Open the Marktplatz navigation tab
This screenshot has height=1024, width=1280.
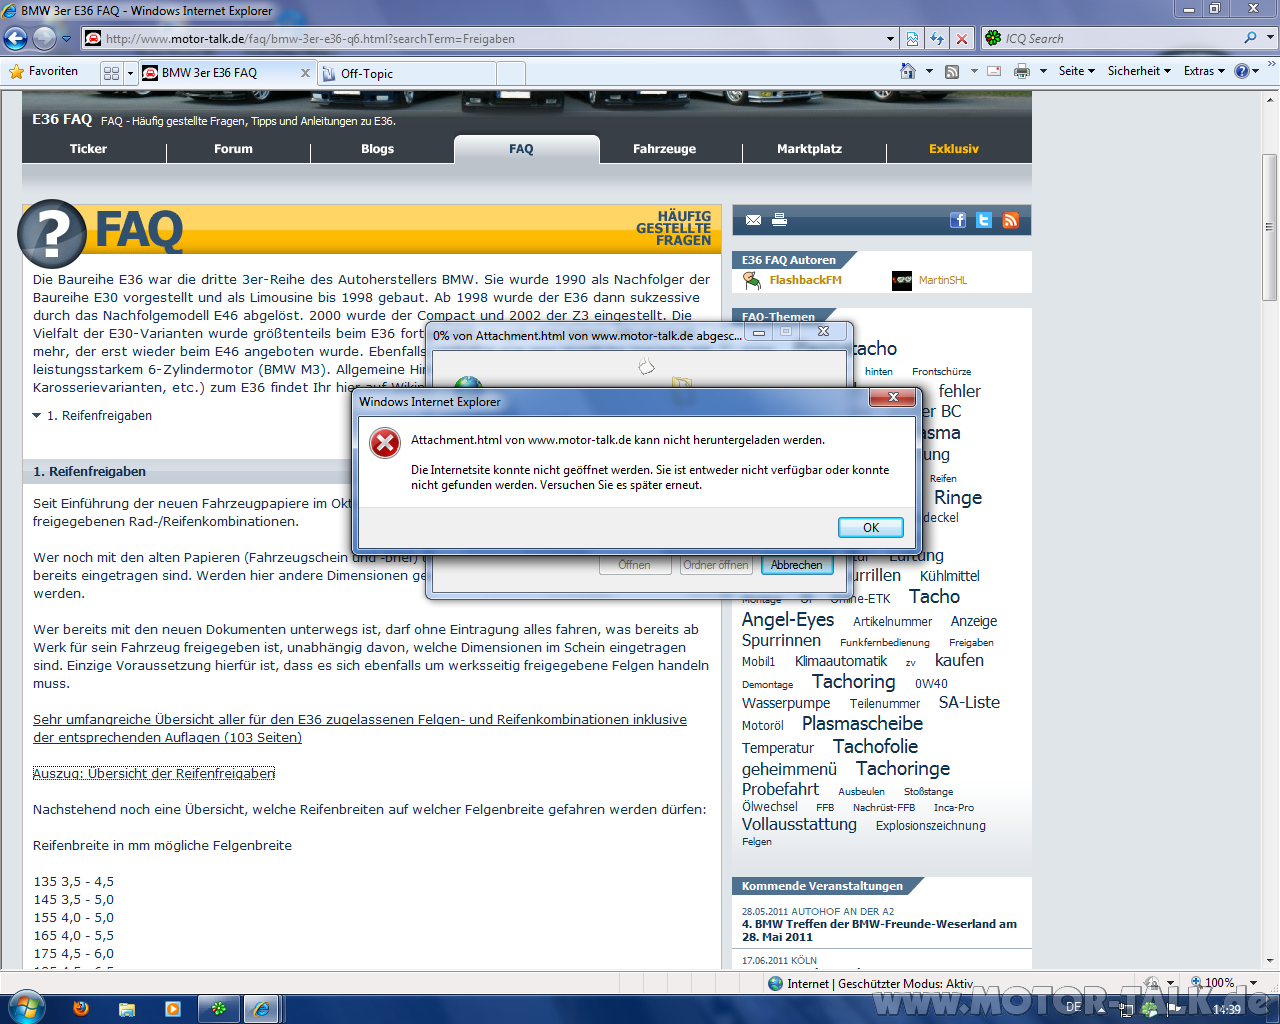[809, 149]
